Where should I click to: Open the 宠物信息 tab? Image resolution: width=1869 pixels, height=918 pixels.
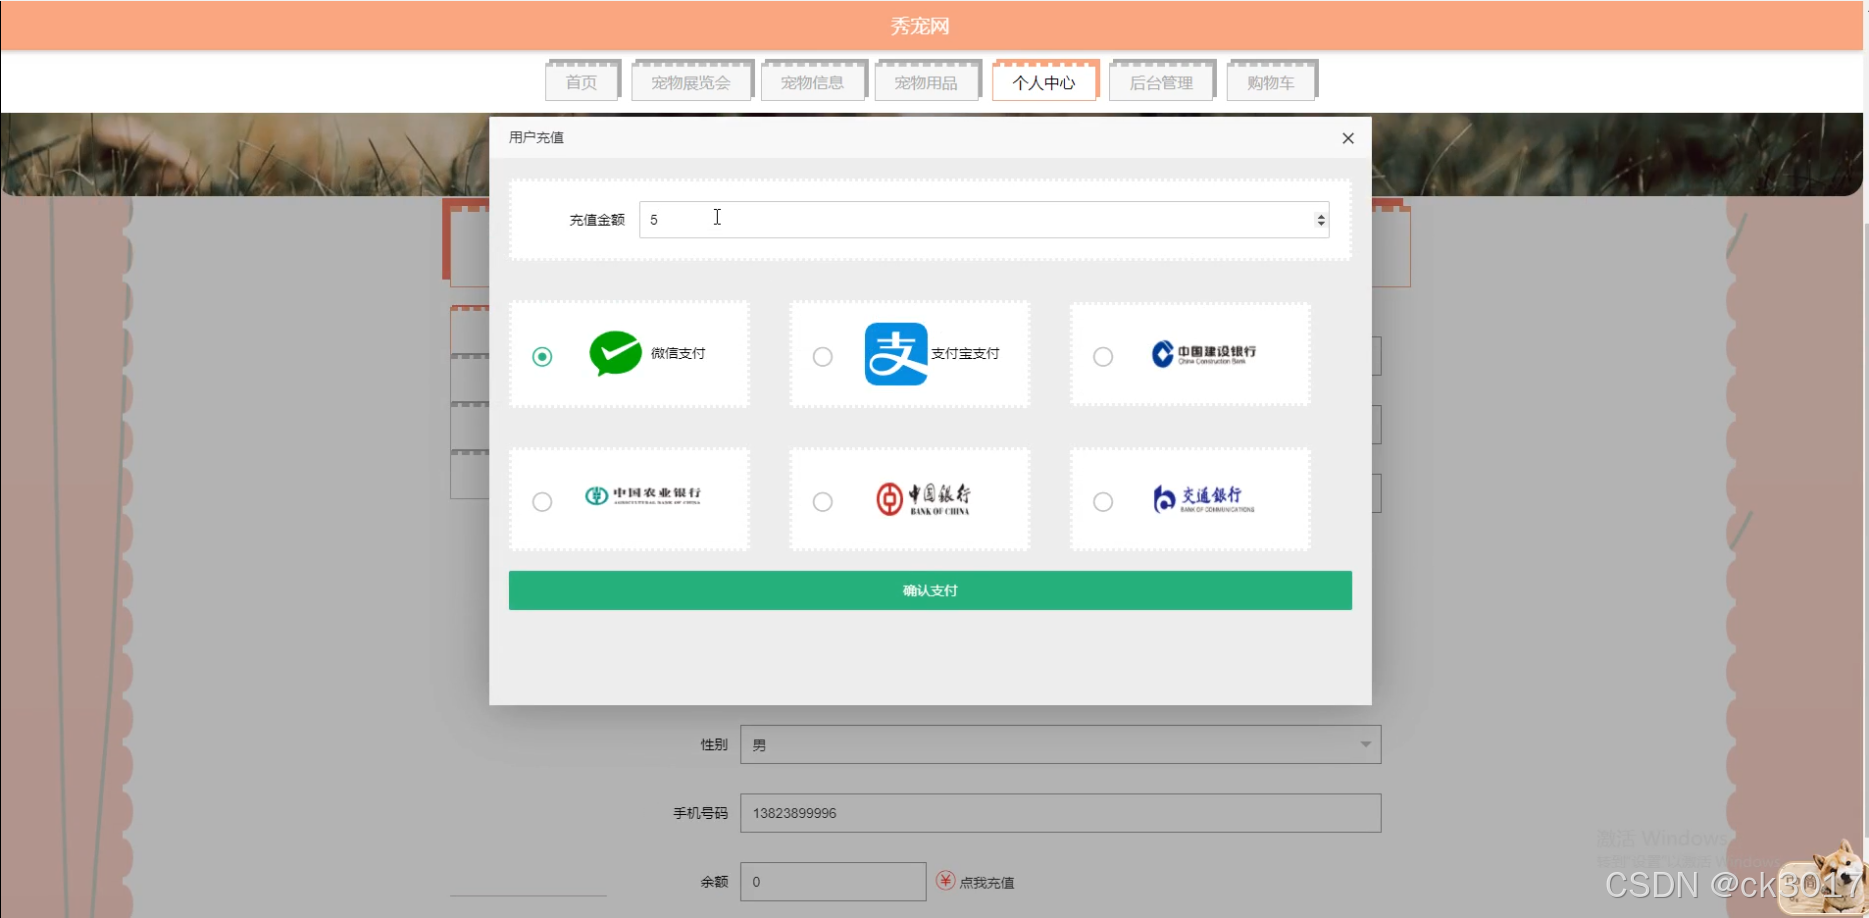pyautogui.click(x=813, y=82)
